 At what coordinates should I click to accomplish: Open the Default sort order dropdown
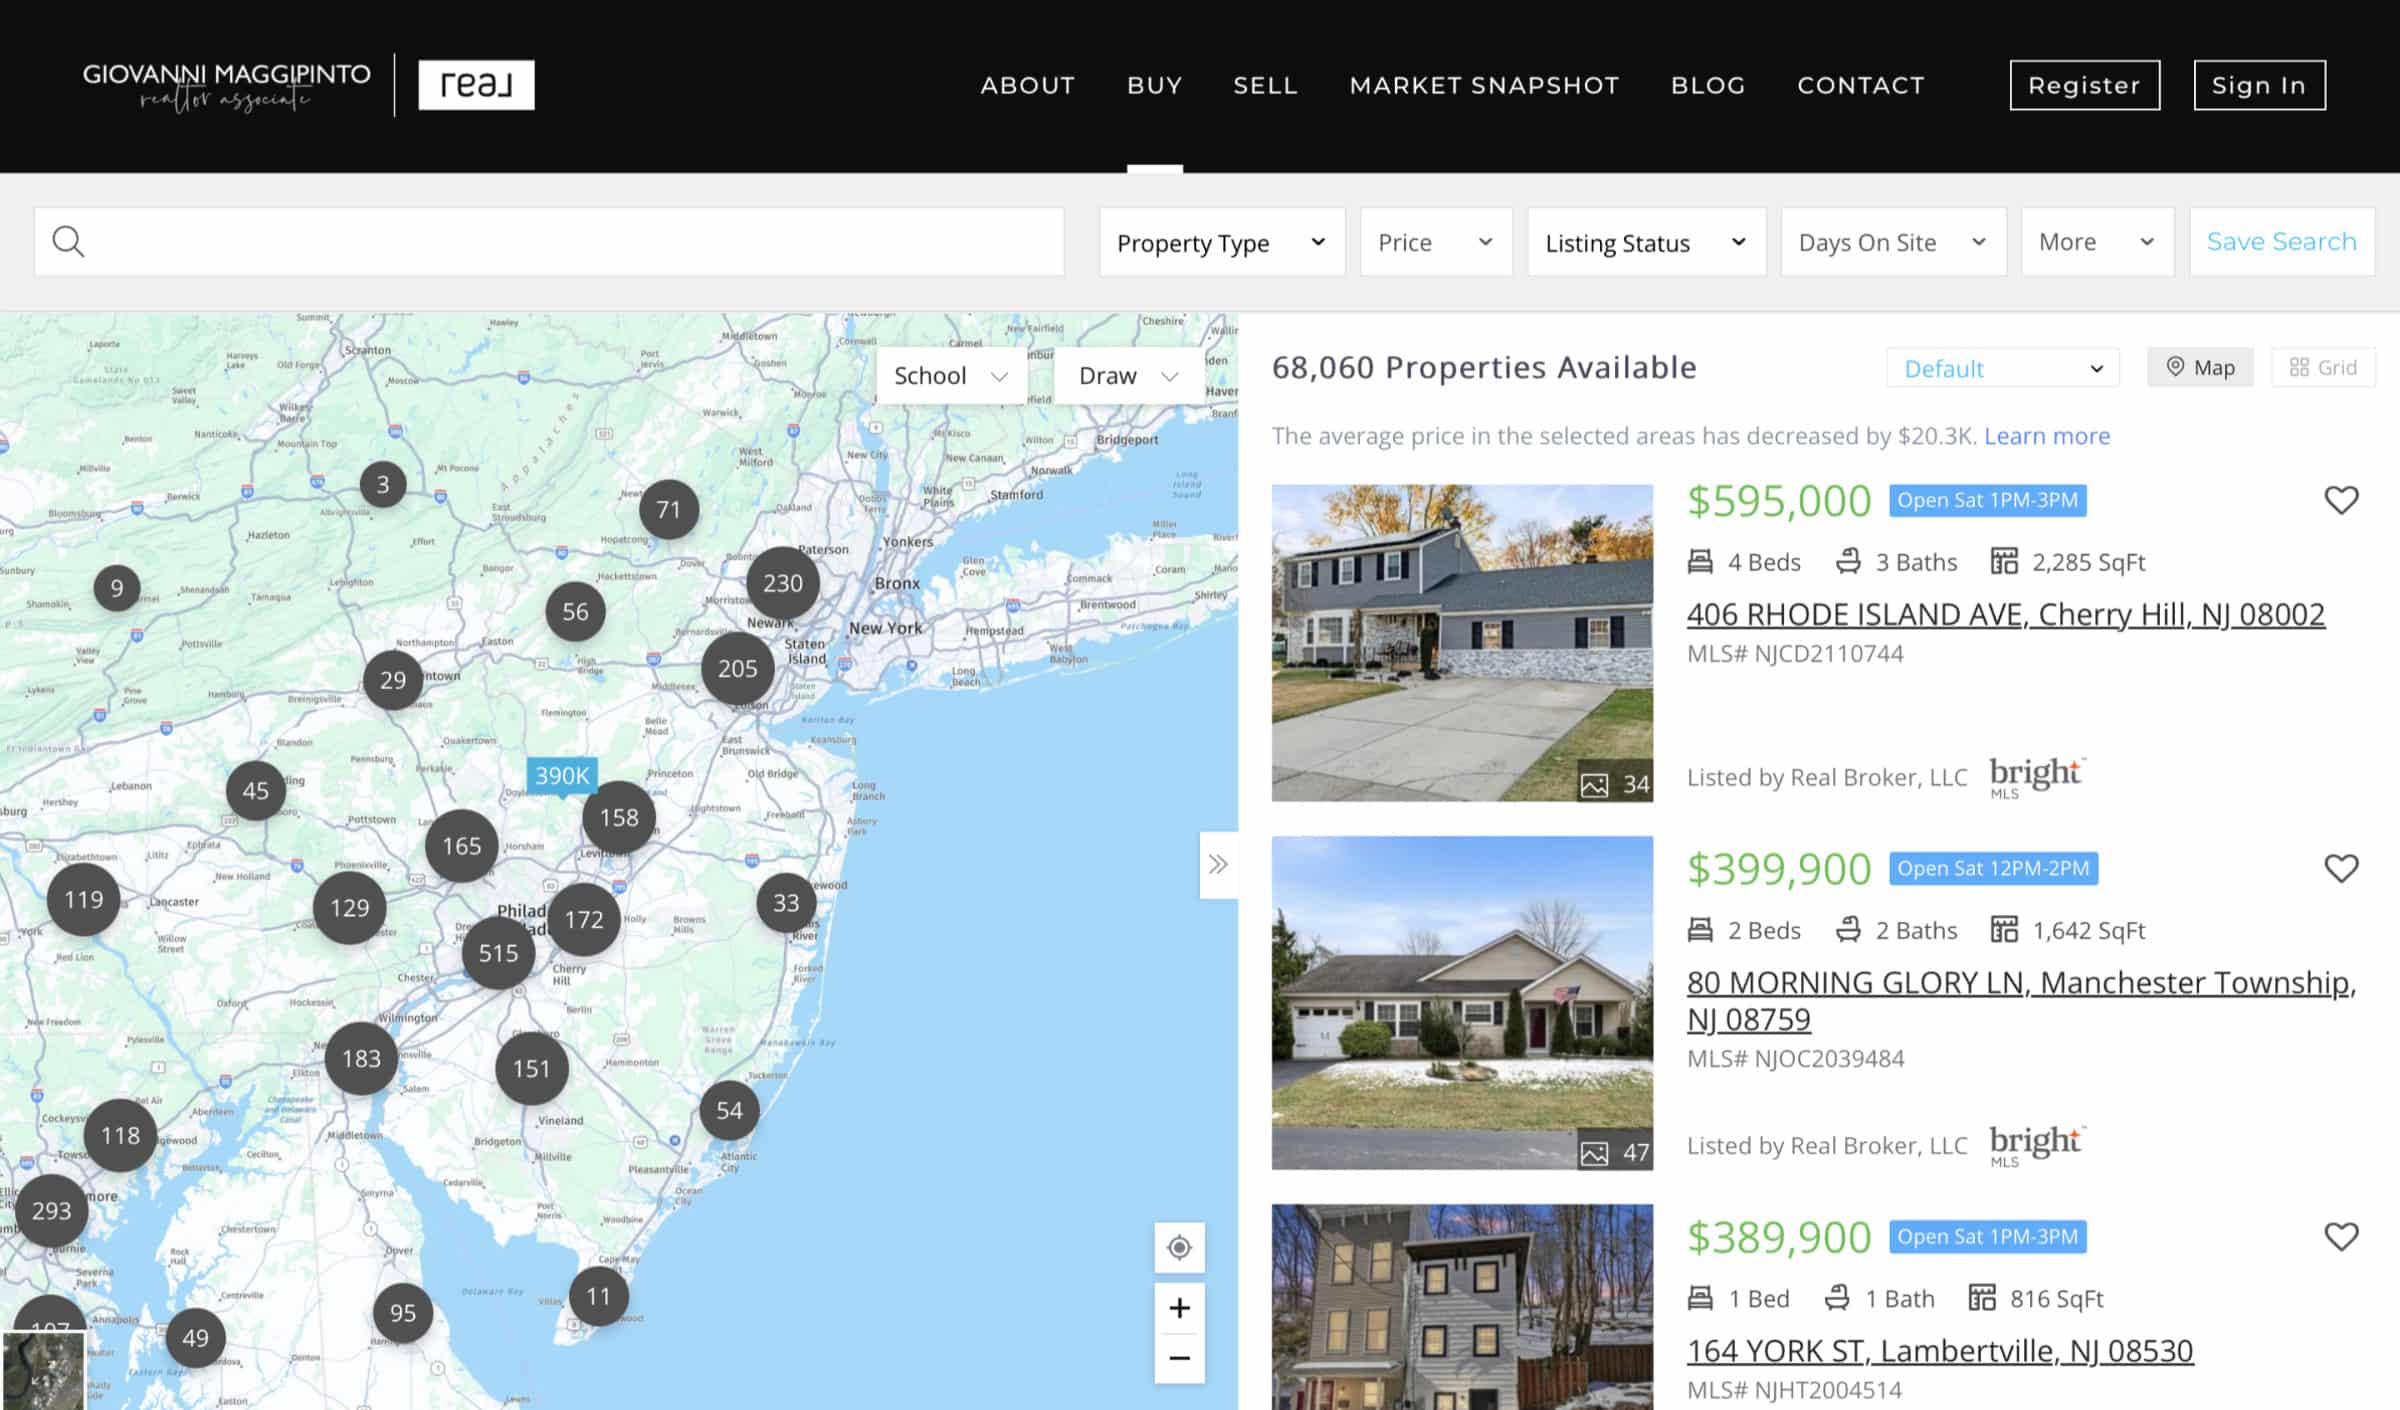point(2002,367)
